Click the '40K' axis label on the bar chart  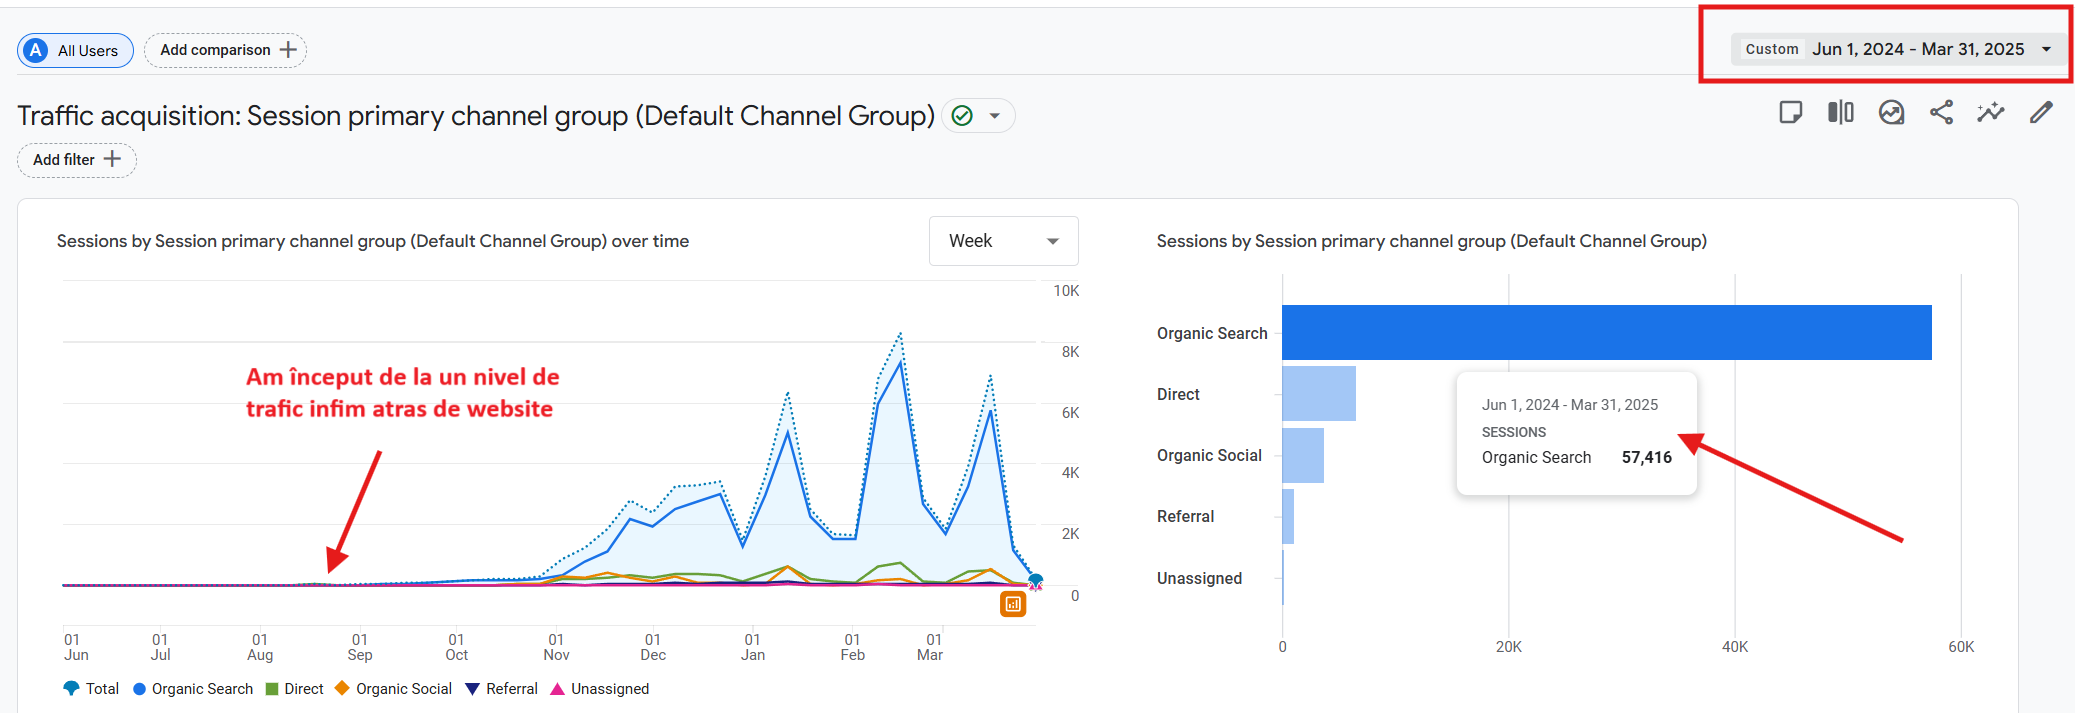(x=1735, y=647)
